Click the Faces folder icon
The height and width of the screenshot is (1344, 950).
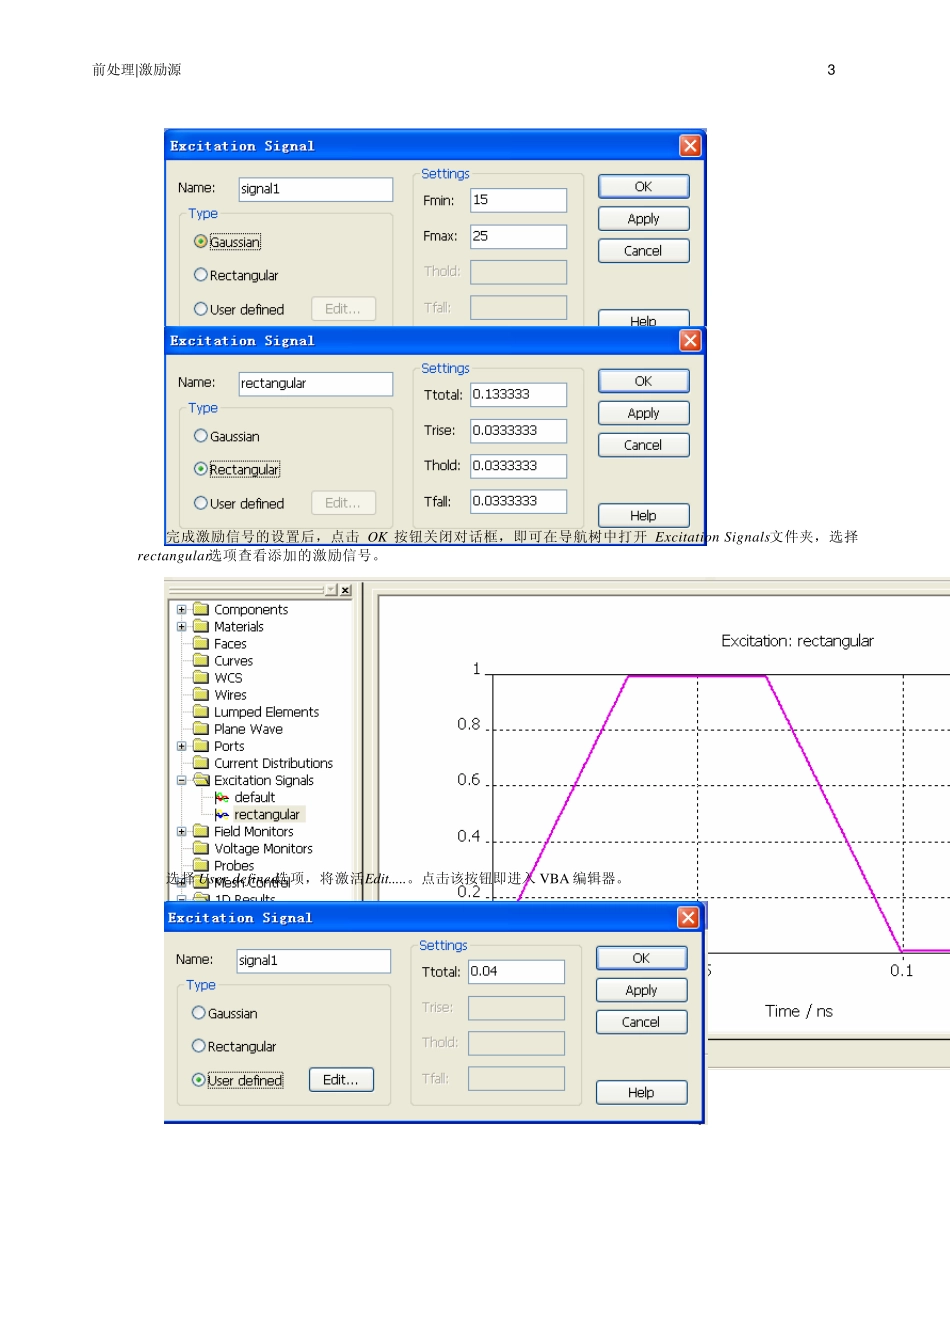200,643
